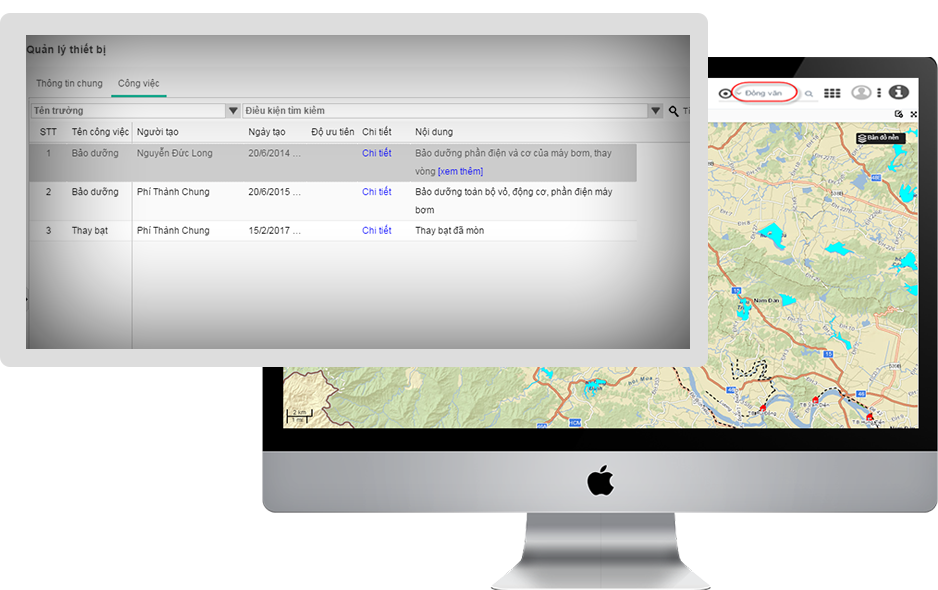Click the magnifier icon next to Đông văn
Screen dimensions: 938x590
coord(809,94)
